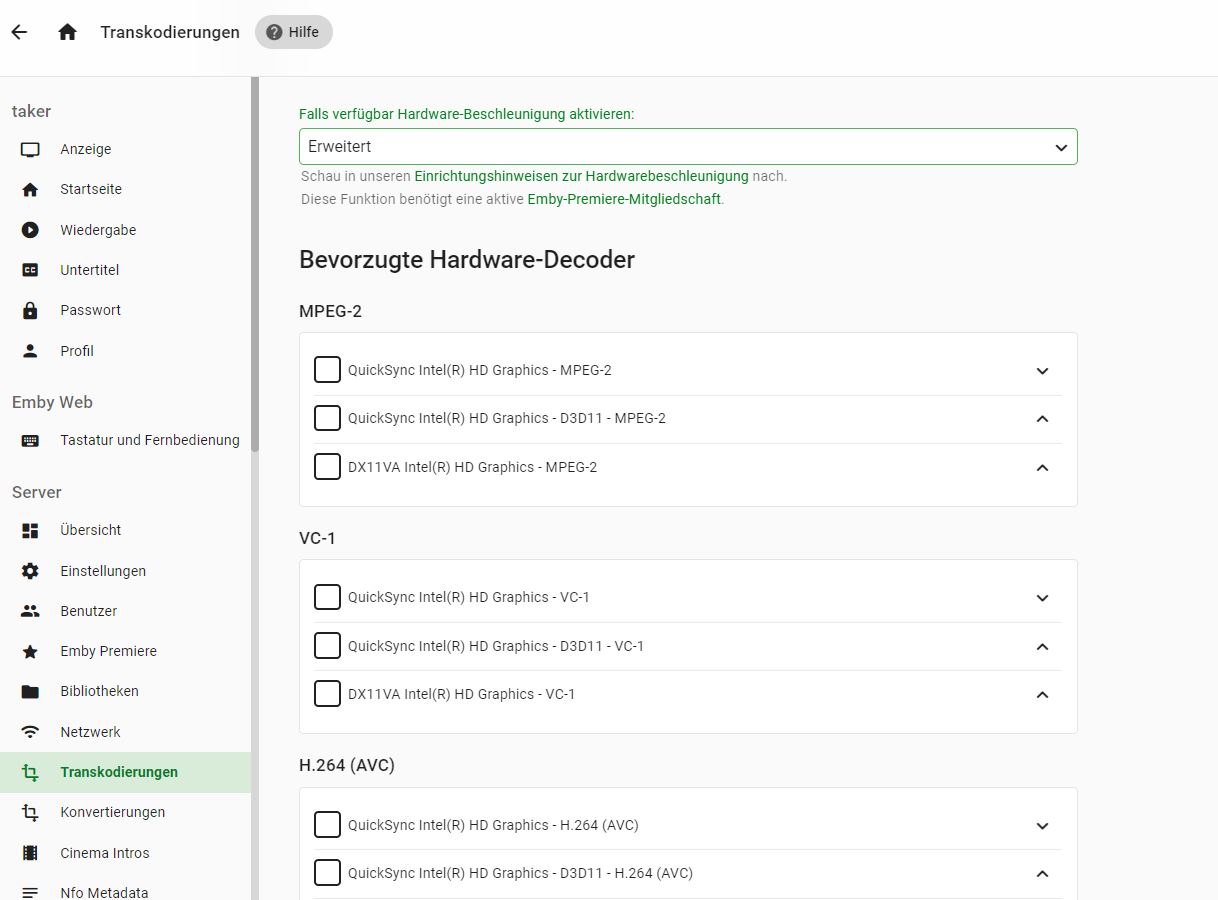Move QuickSync D3D11 VC-1 up with chevron
The image size is (1218, 900).
1042,647
